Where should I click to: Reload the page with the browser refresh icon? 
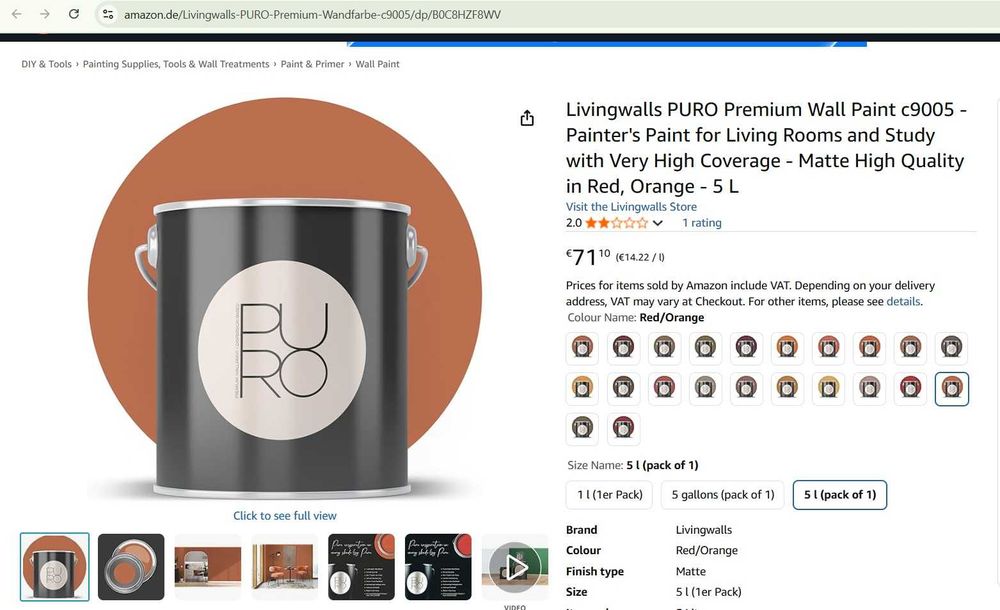74,13
